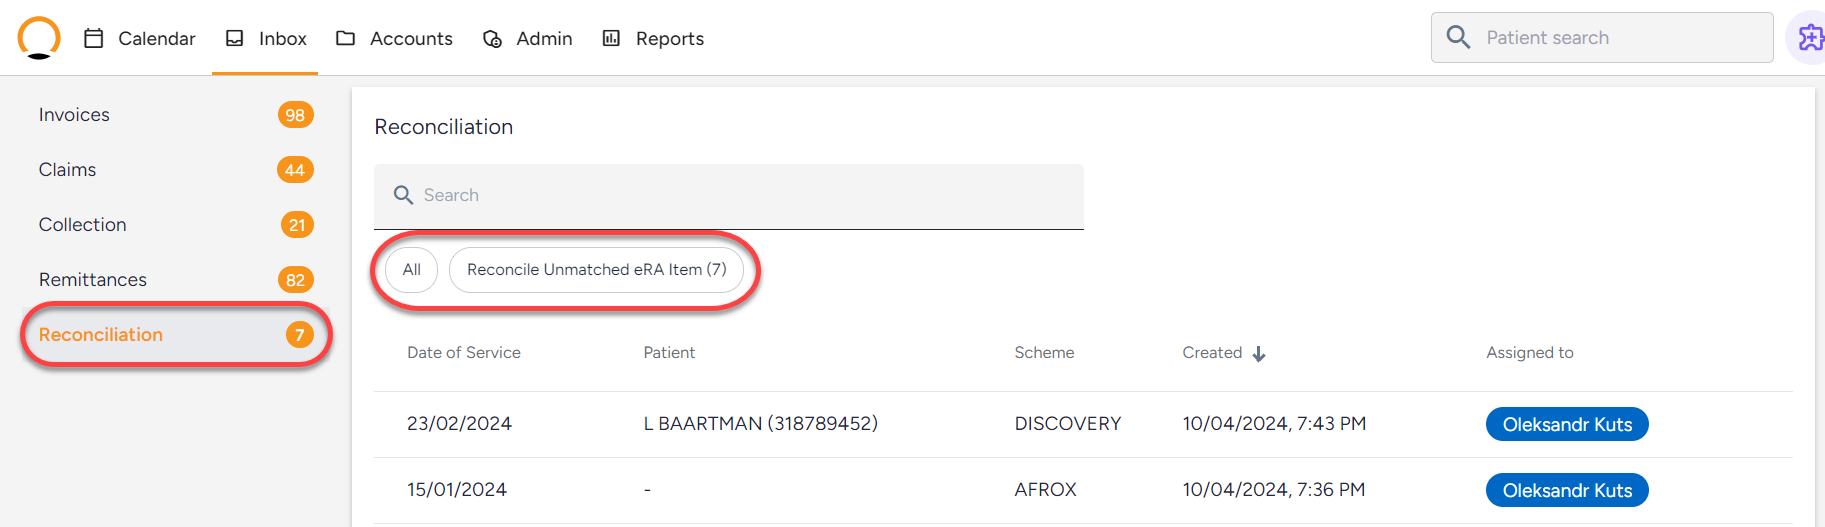Screen dimensions: 1825x527
Task: Click Oleksandr Kuts badge for AFROX row
Action: click(1567, 490)
